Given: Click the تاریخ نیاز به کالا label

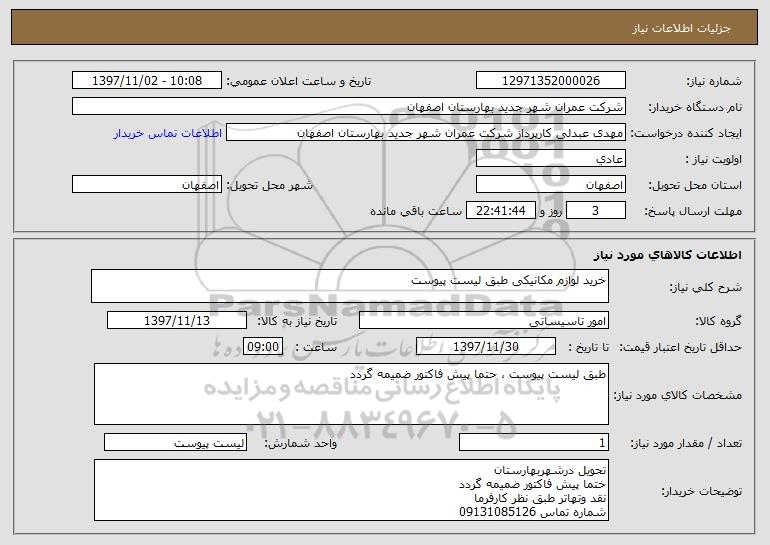Looking at the screenshot, I should (297, 321).
